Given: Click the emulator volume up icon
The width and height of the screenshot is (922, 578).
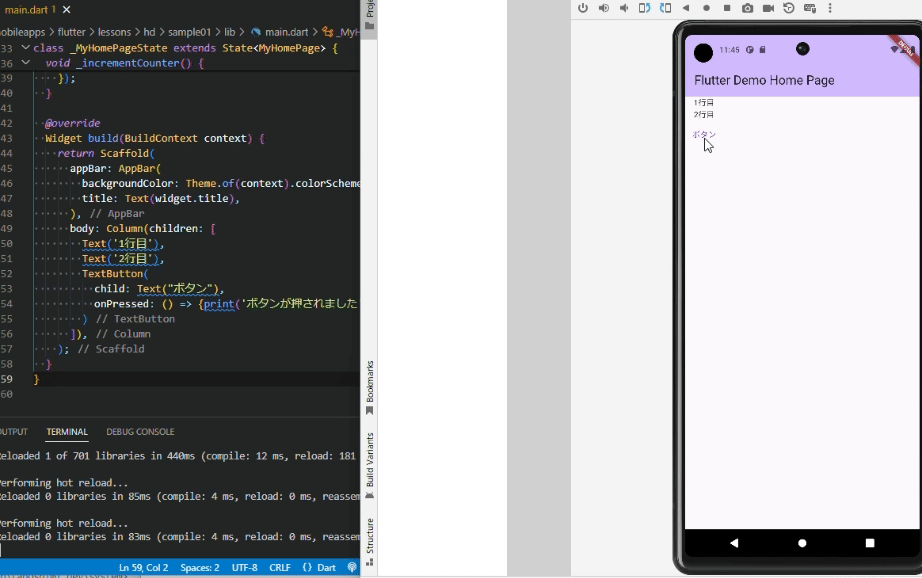Looking at the screenshot, I should [603, 8].
